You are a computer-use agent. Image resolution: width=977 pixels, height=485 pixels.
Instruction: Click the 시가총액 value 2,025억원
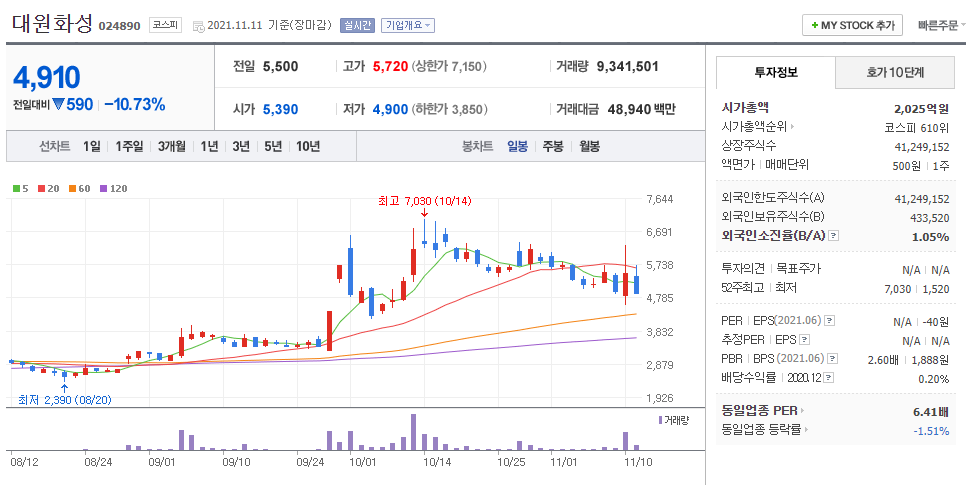pyautogui.click(x=921, y=108)
